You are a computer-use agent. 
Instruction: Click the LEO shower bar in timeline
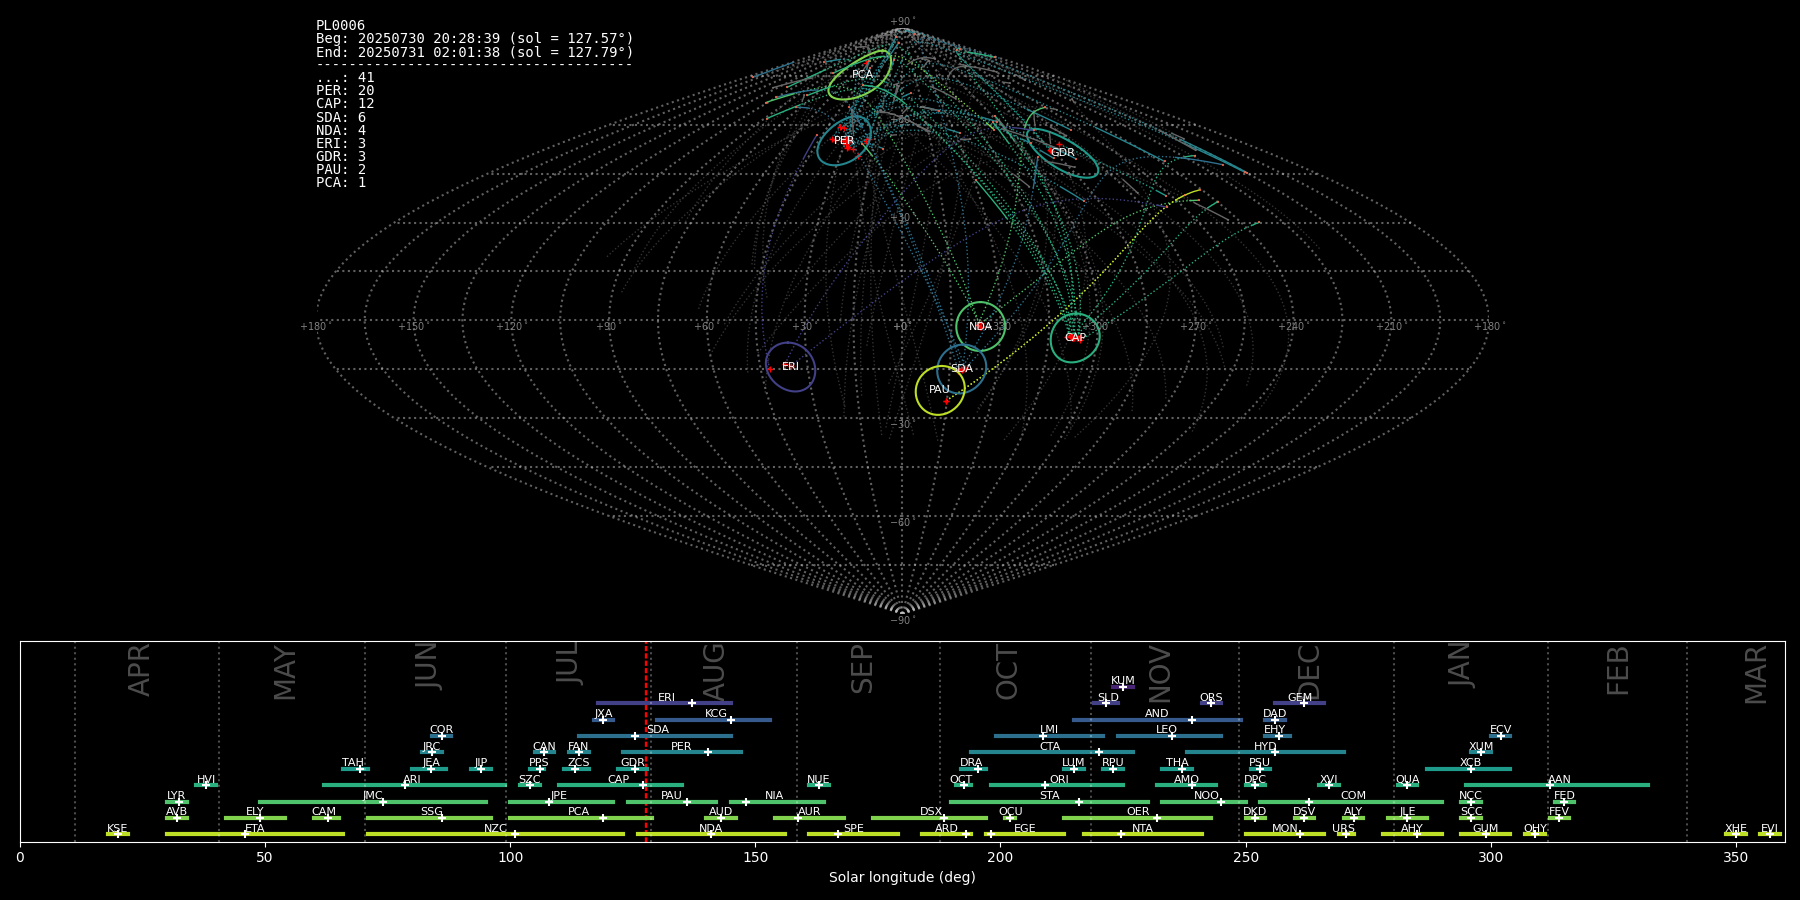point(1169,736)
